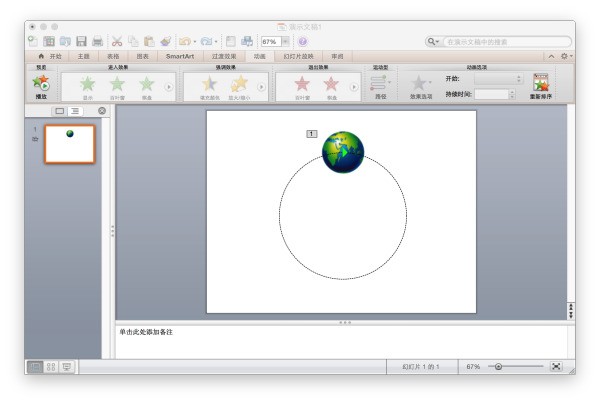Image resolution: width=600 pixels, height=404 pixels.
Task: Open the SmartArt ribbon tab
Action: pos(180,57)
